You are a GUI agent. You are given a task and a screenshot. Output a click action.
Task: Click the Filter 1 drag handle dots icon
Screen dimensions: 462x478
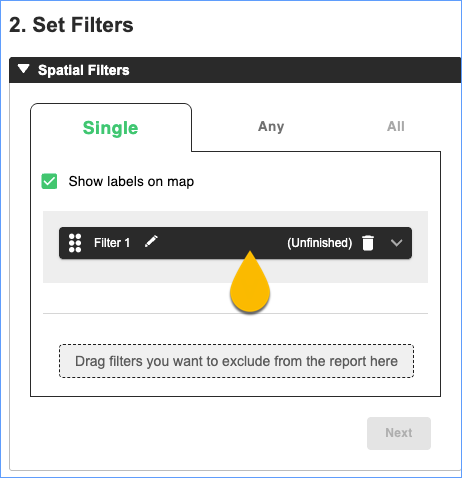click(75, 243)
